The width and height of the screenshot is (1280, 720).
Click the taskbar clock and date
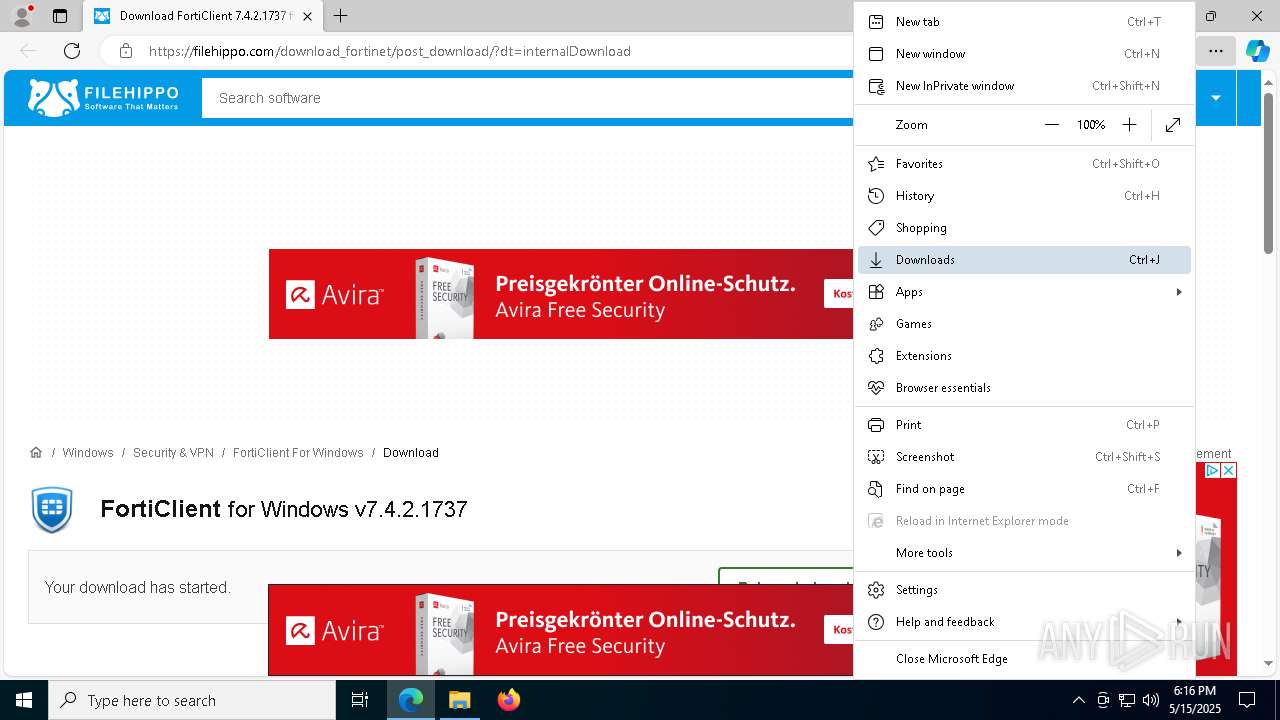1195,700
